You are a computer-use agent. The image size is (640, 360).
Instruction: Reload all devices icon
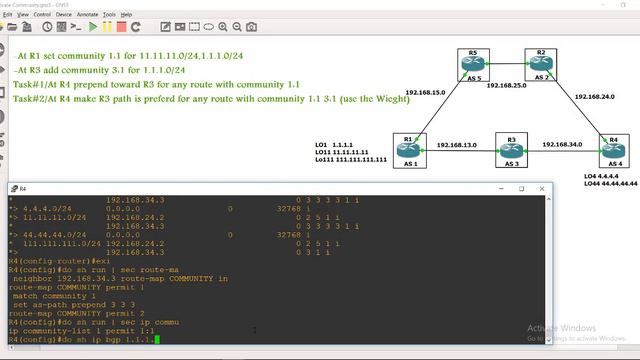pos(136,27)
